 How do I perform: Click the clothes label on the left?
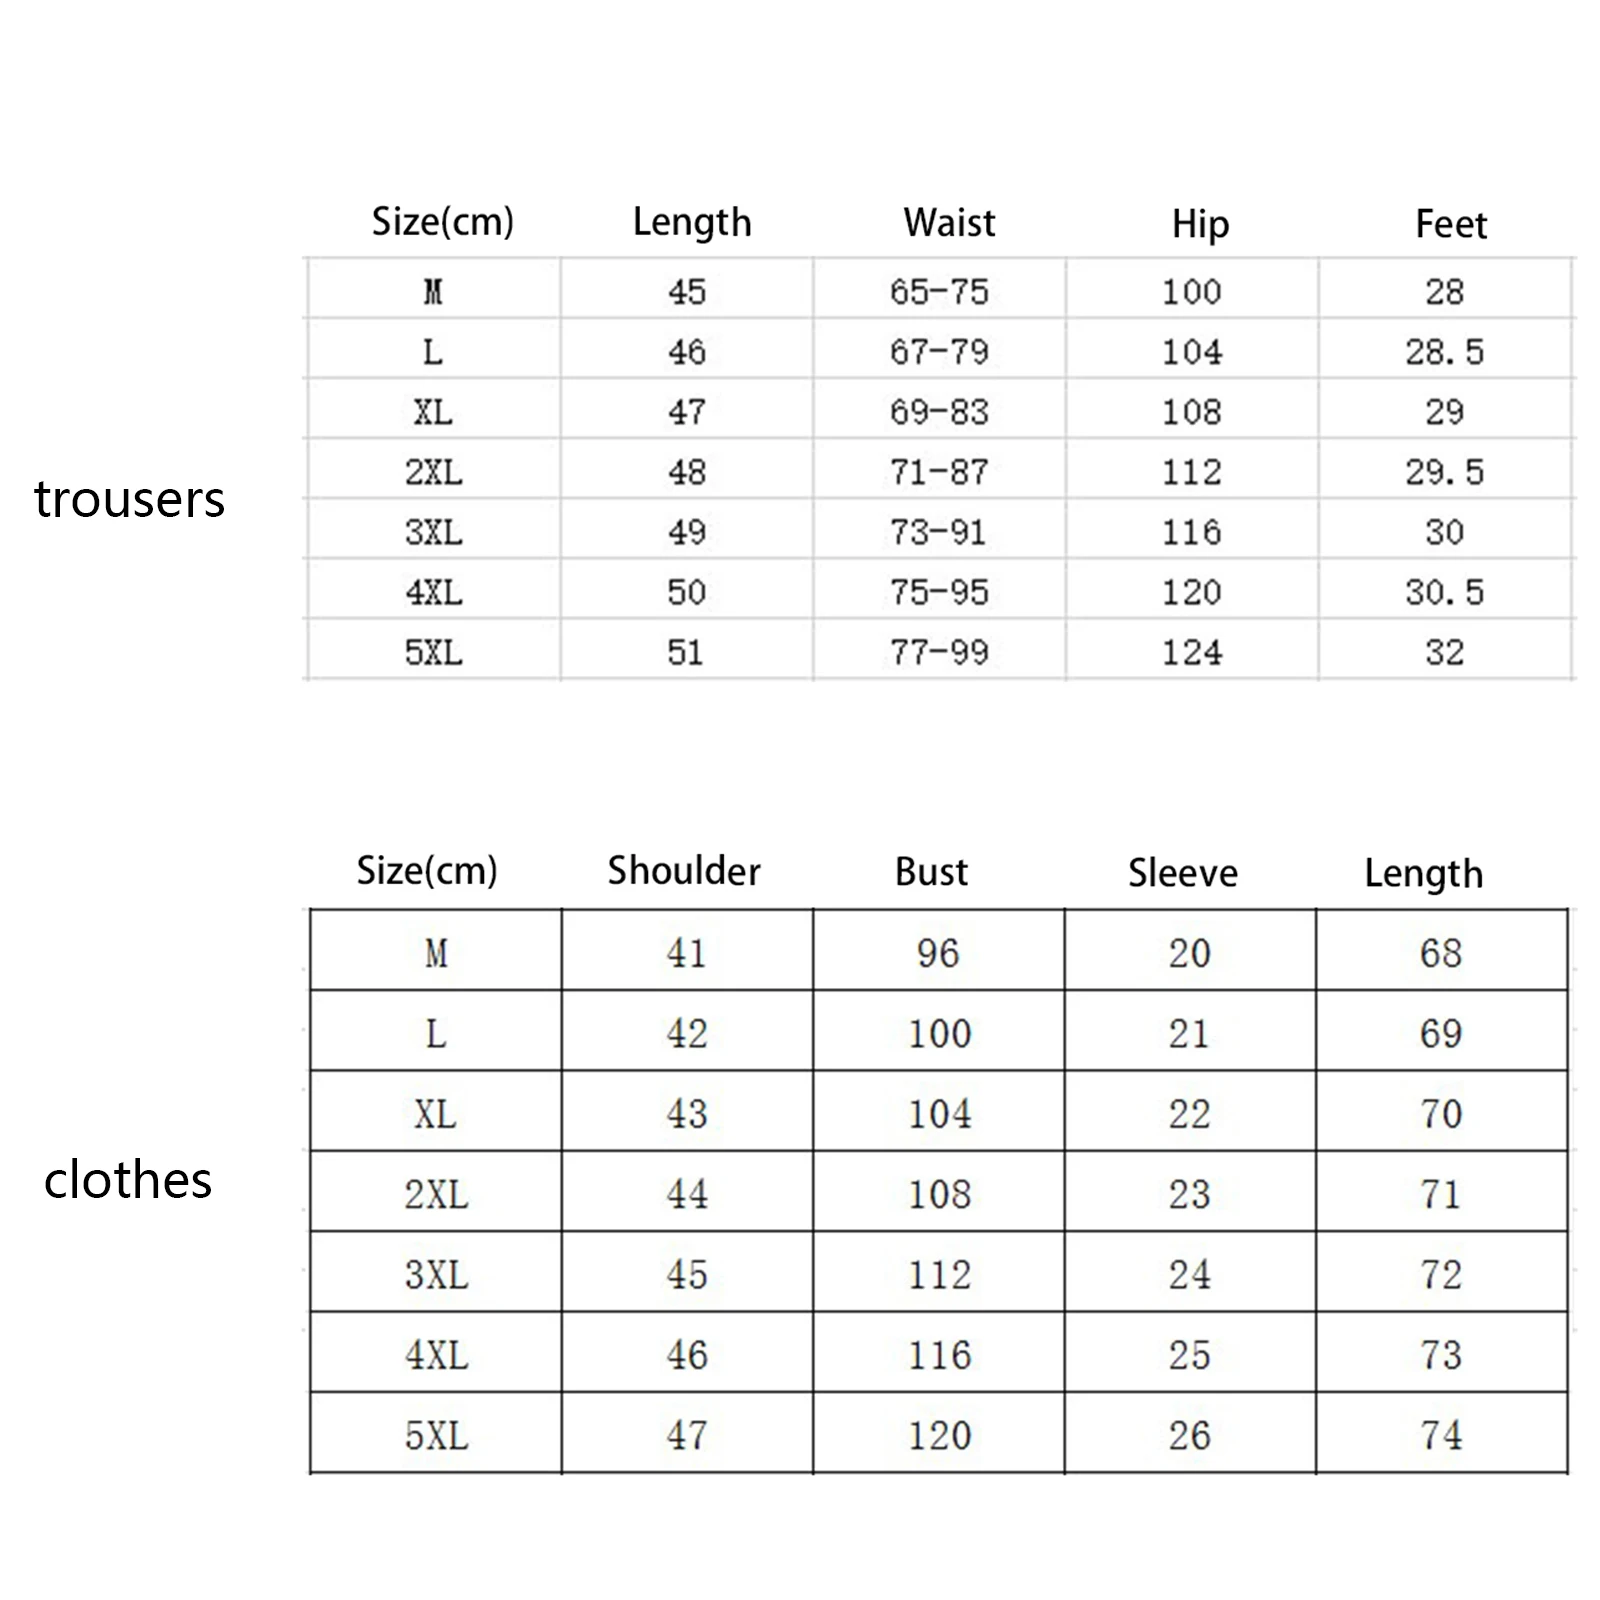[x=128, y=1180]
